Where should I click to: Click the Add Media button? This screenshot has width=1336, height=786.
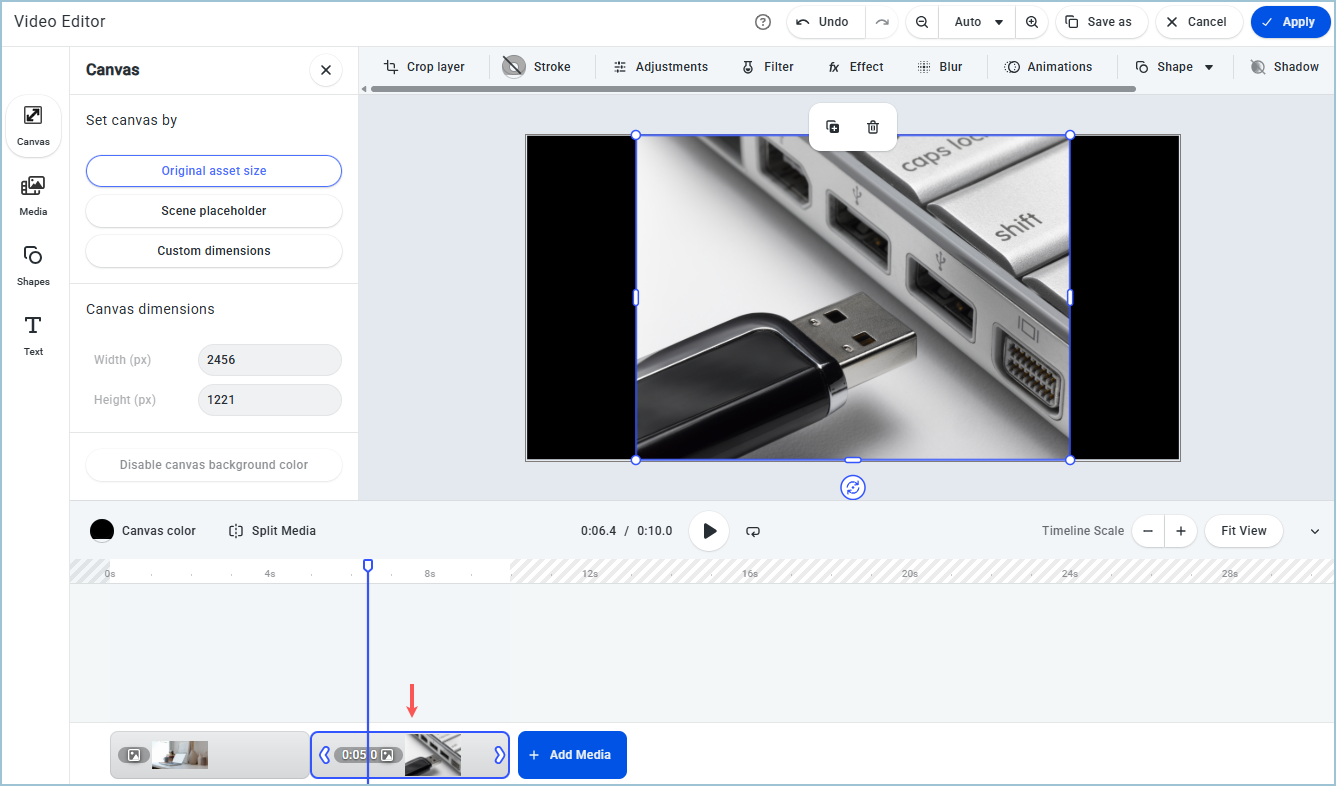click(x=572, y=755)
